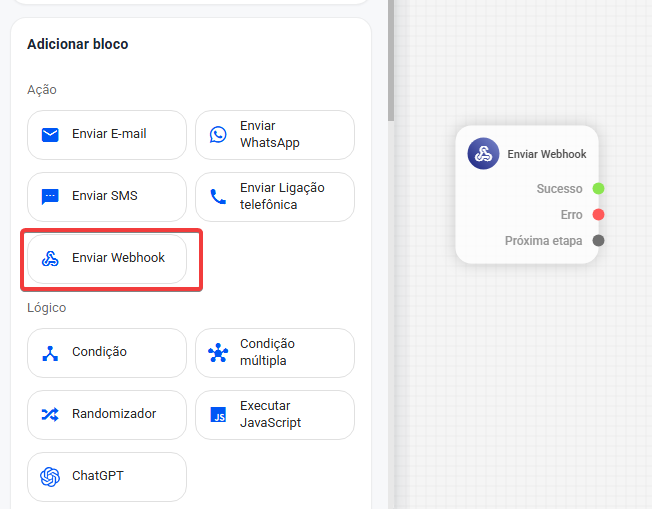Click the side panel vertical scrollbar thumb
This screenshot has height=509, width=652.
(x=391, y=60)
